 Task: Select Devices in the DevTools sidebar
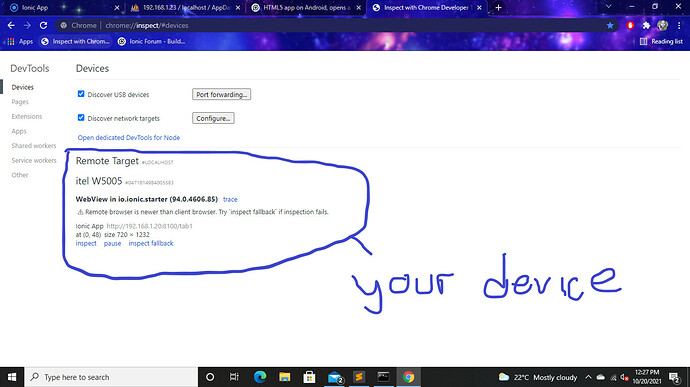[x=22, y=87]
